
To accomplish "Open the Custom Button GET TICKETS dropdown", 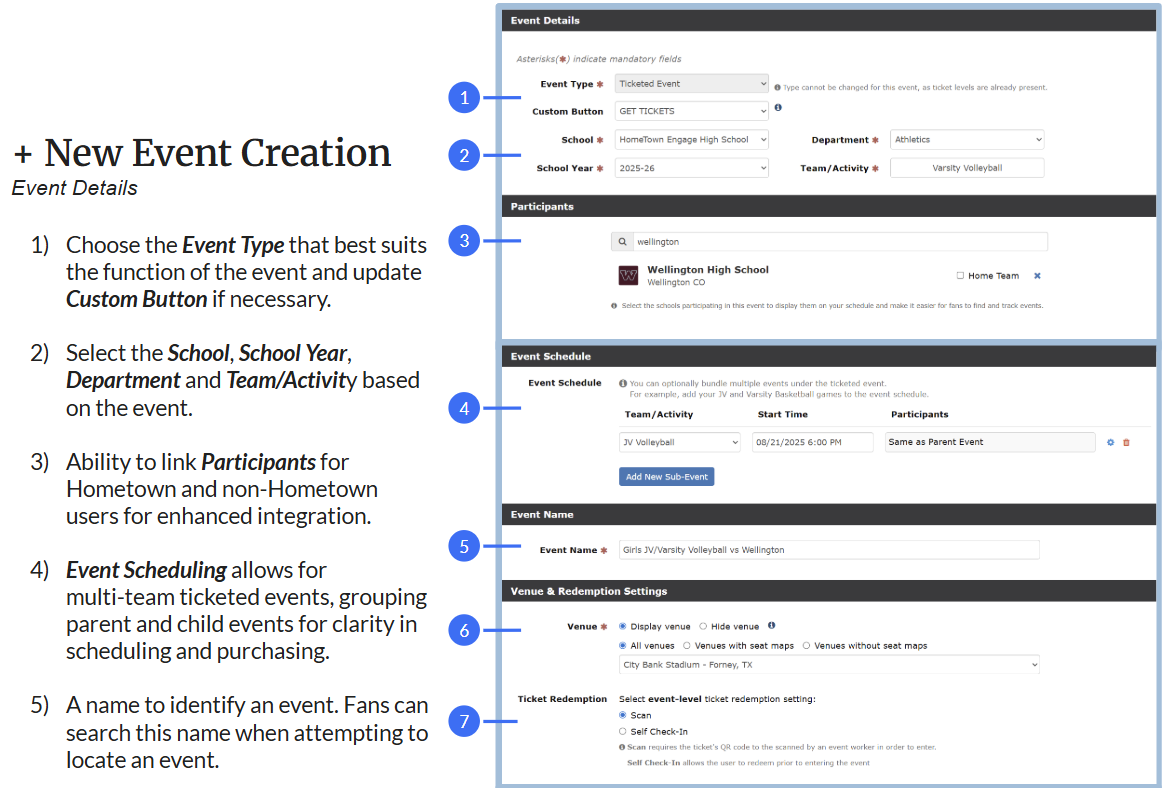I will coord(691,111).
